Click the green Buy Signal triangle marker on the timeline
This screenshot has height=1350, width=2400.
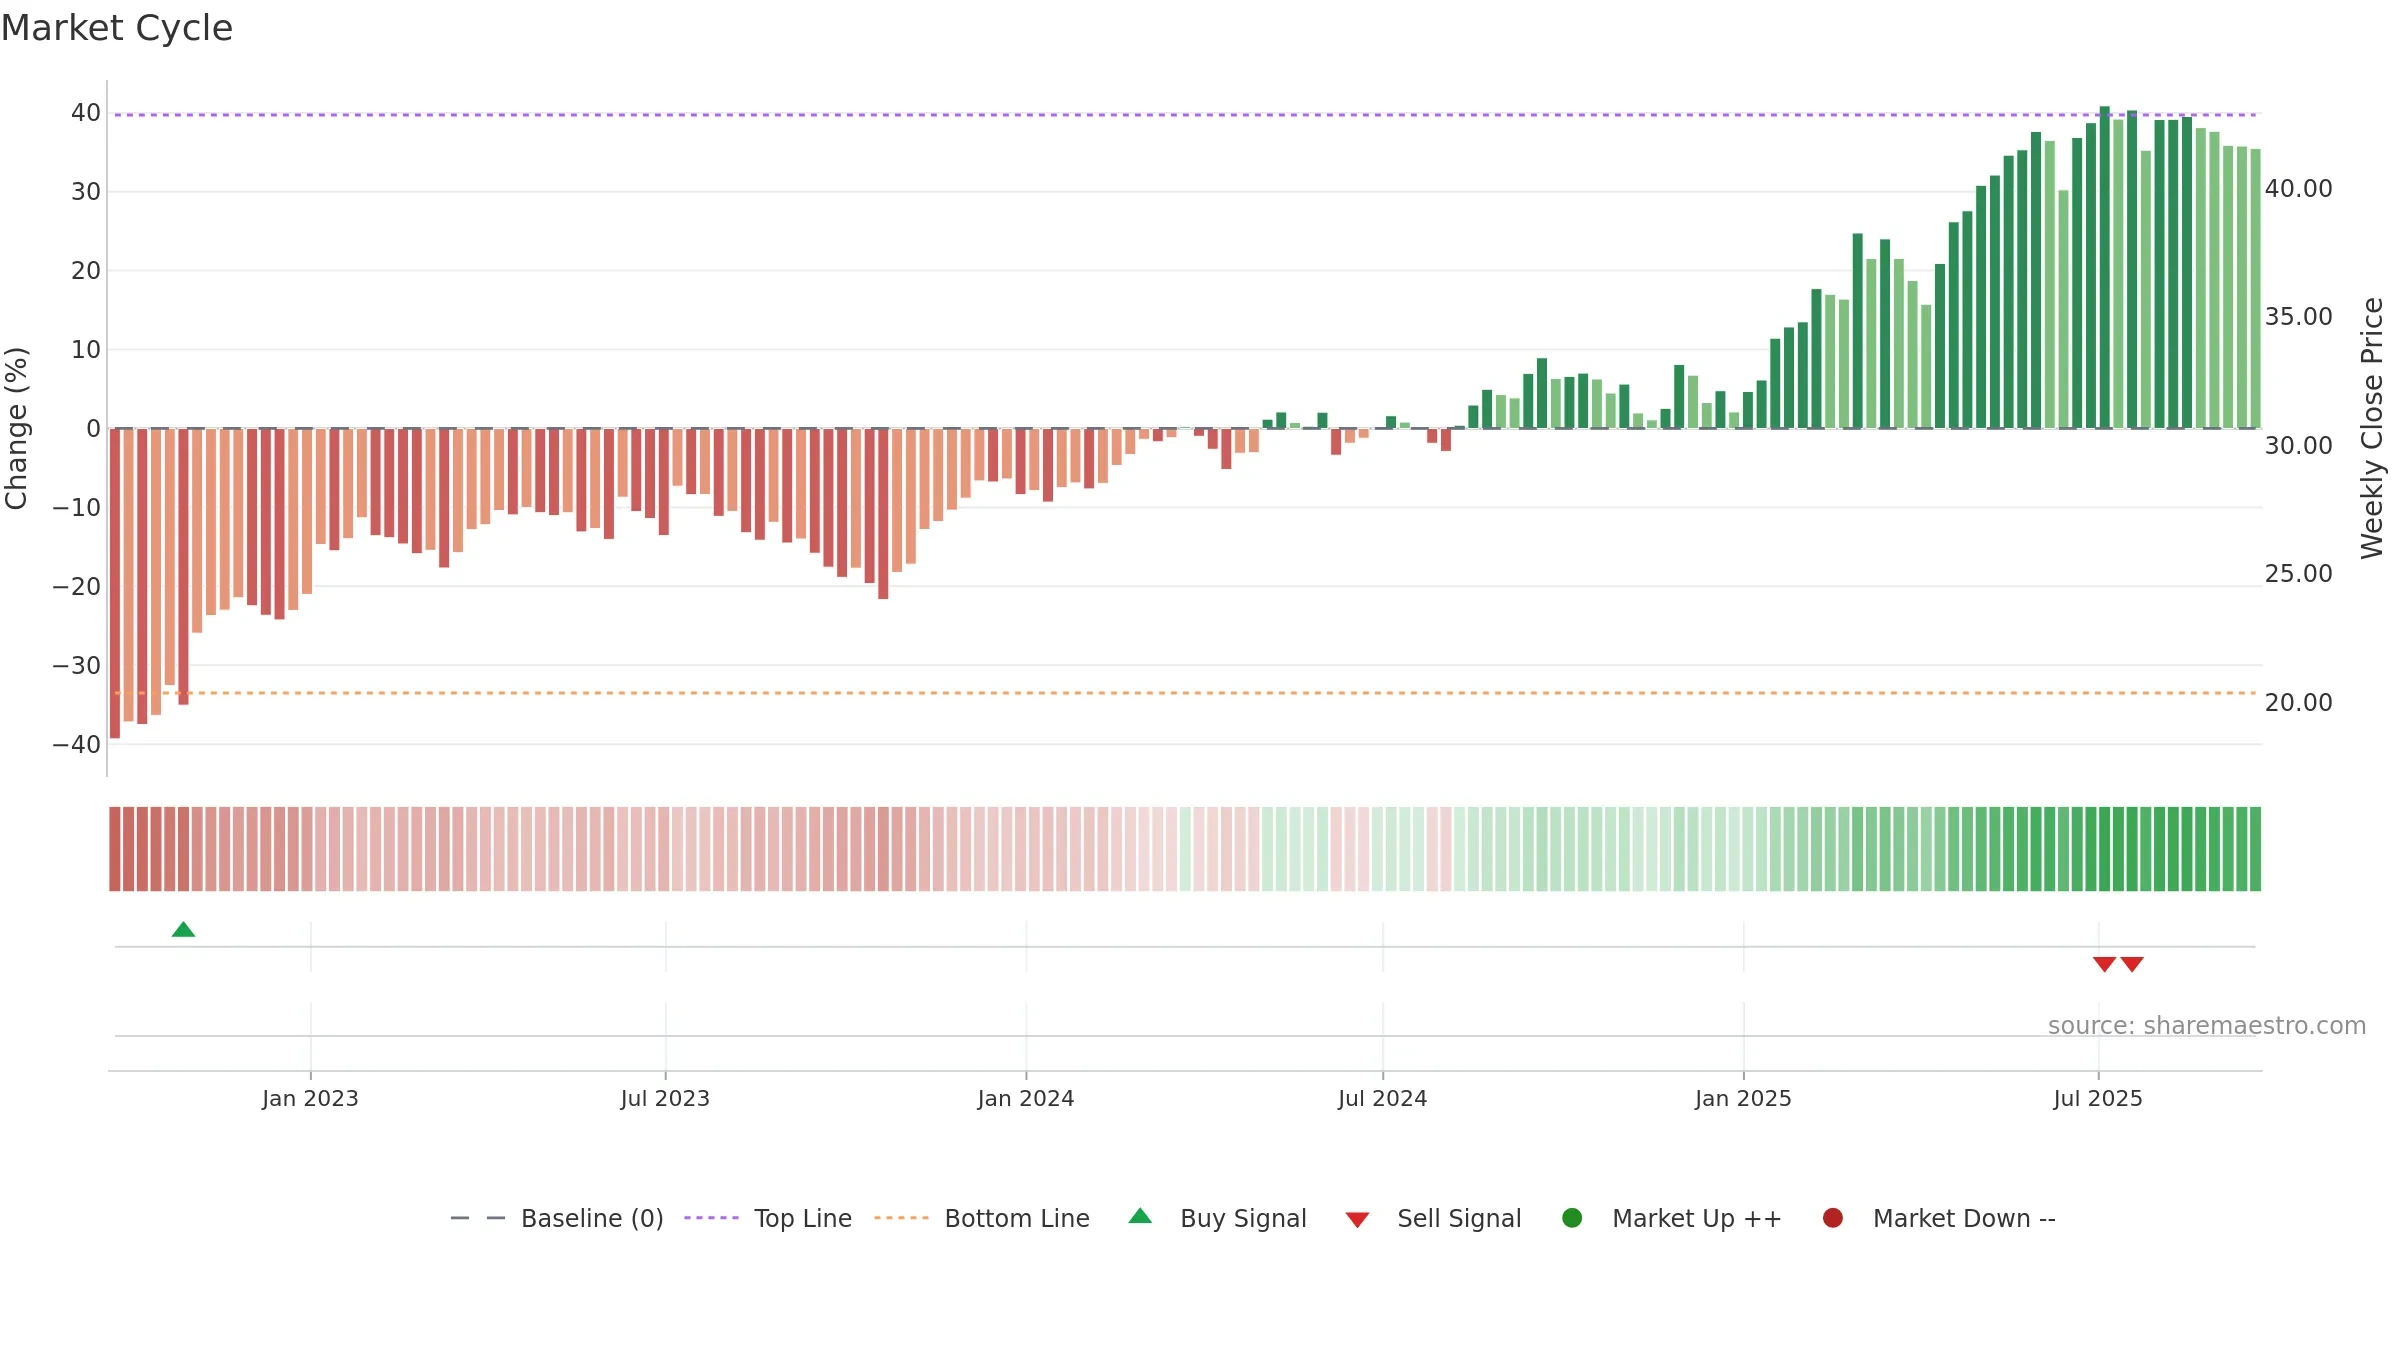(183, 930)
